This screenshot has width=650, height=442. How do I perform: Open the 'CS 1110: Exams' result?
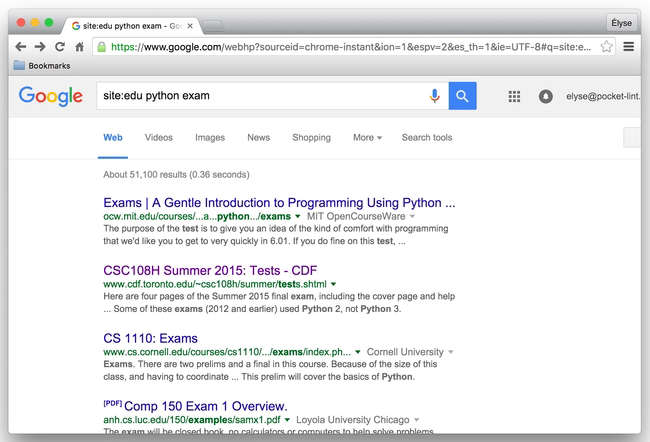pos(150,338)
